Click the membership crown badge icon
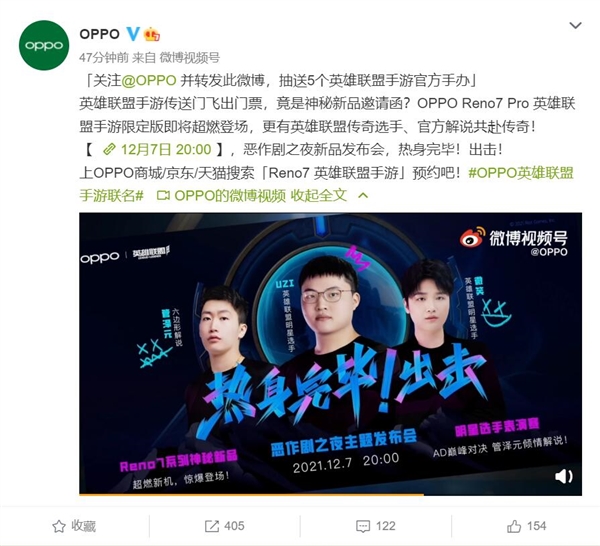 [152, 34]
